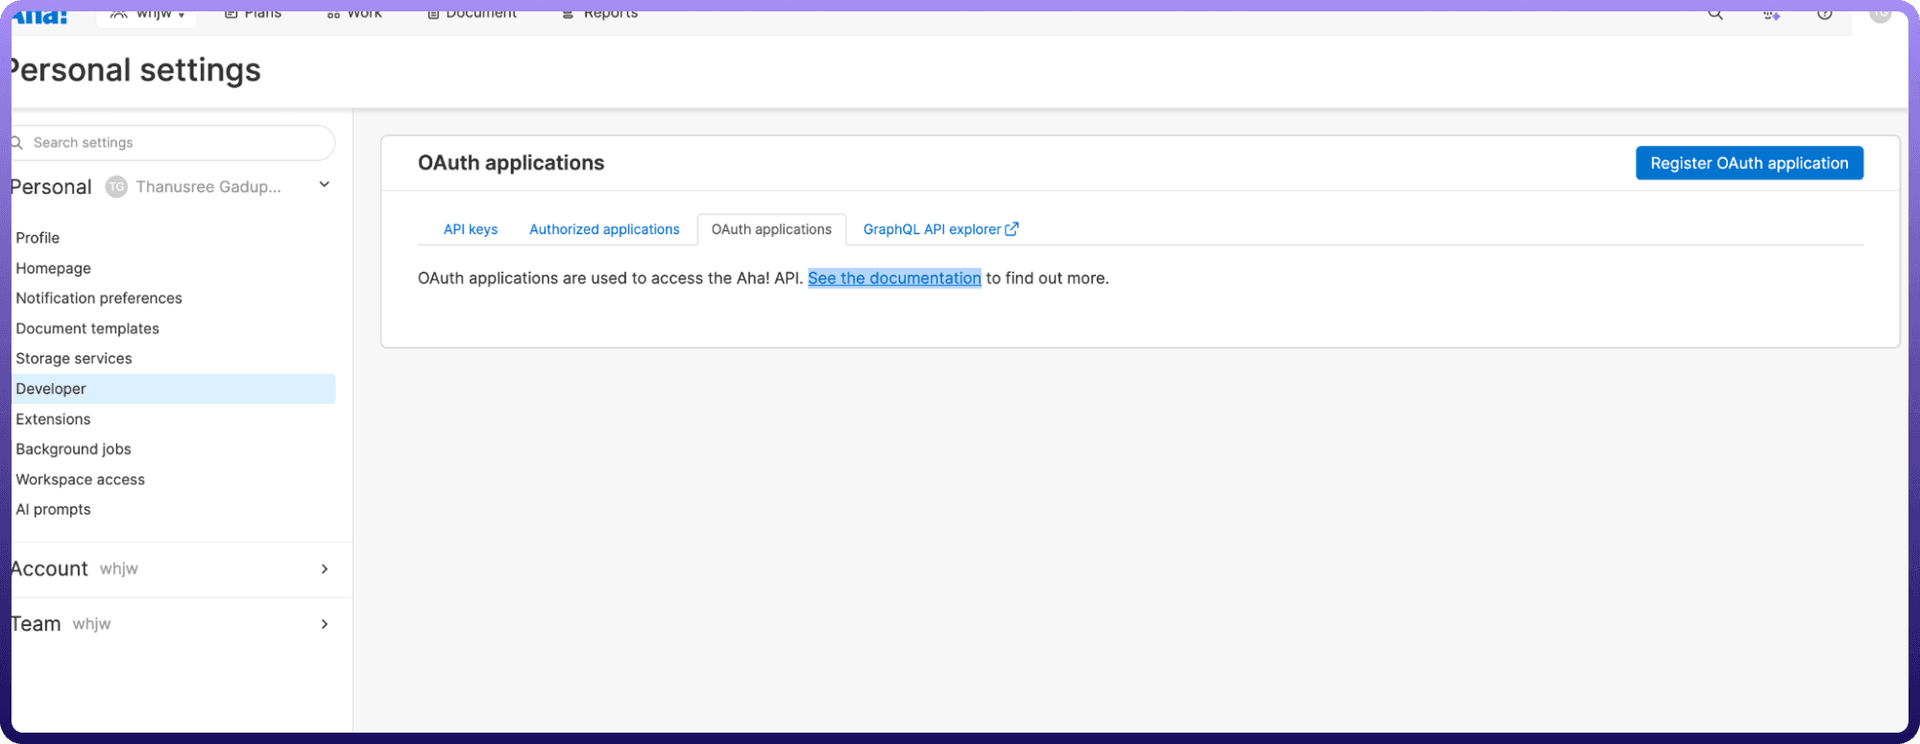Screen dimensions: 1920x744
Task: Click the TG avatar beside Personal
Action: 117,187
